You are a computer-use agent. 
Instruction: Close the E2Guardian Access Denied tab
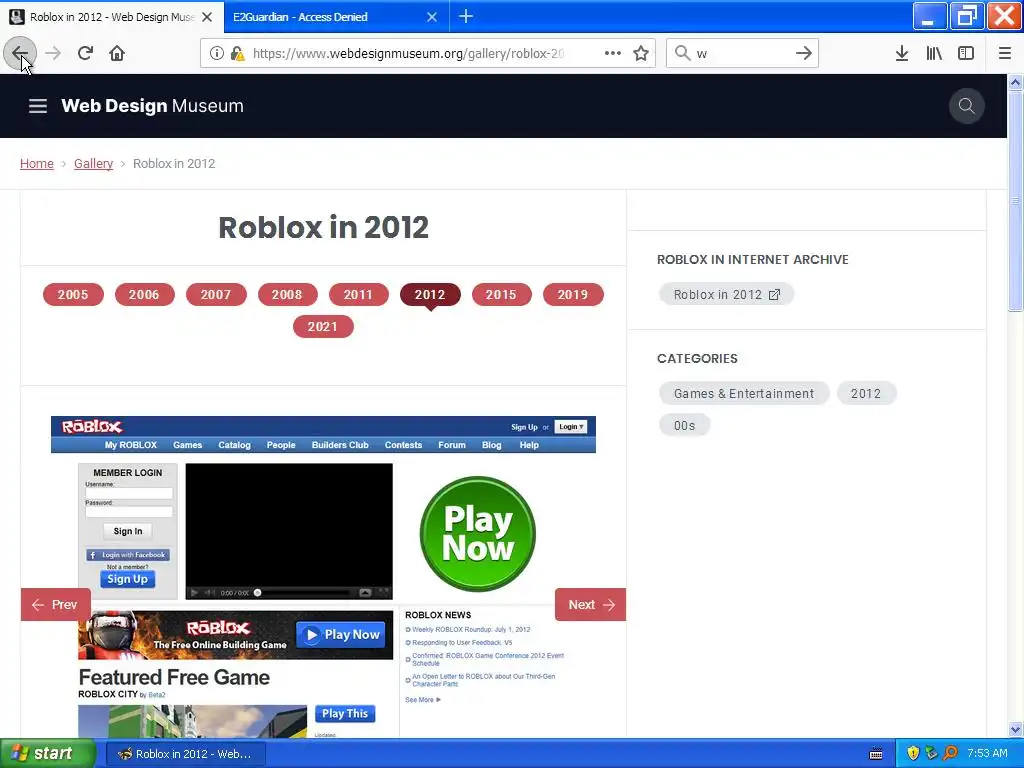click(x=432, y=17)
